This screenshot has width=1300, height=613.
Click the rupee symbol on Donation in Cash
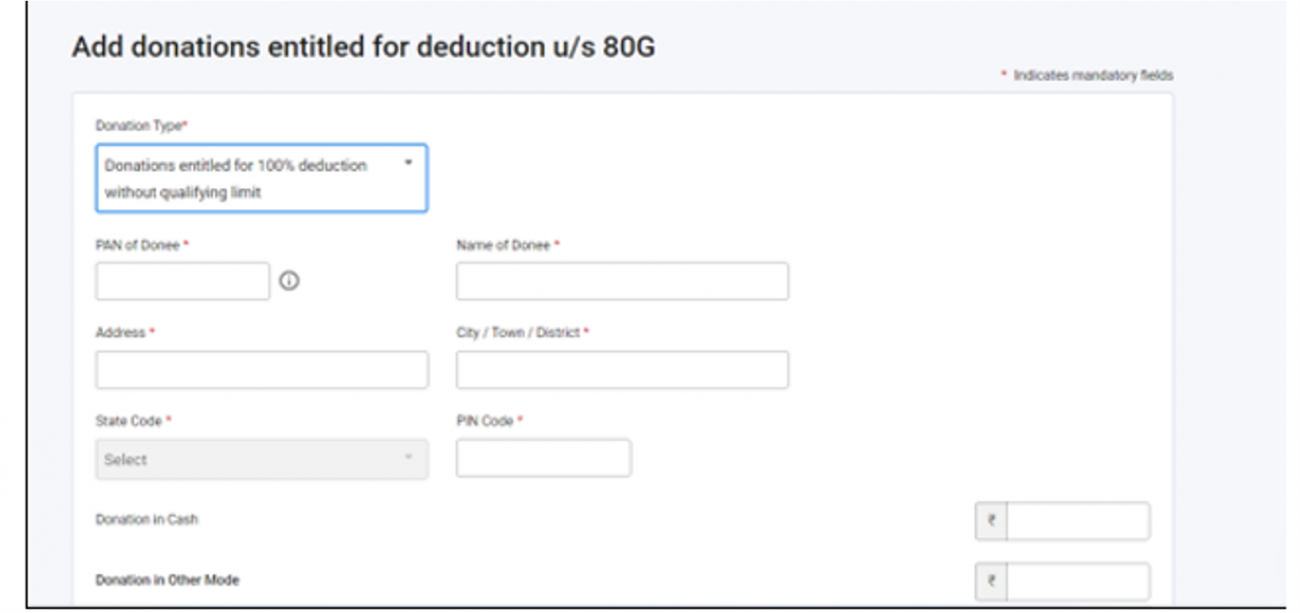pyautogui.click(x=990, y=519)
